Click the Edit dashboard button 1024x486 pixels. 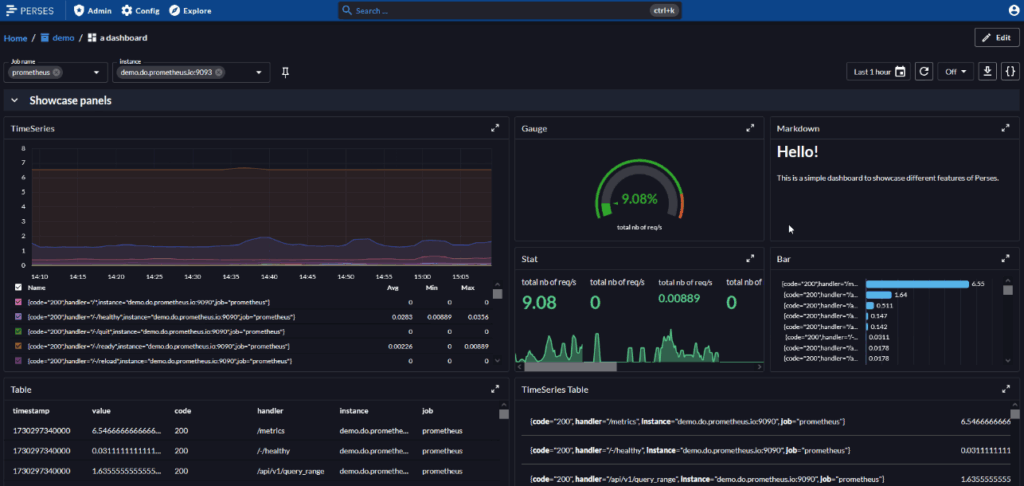(997, 37)
